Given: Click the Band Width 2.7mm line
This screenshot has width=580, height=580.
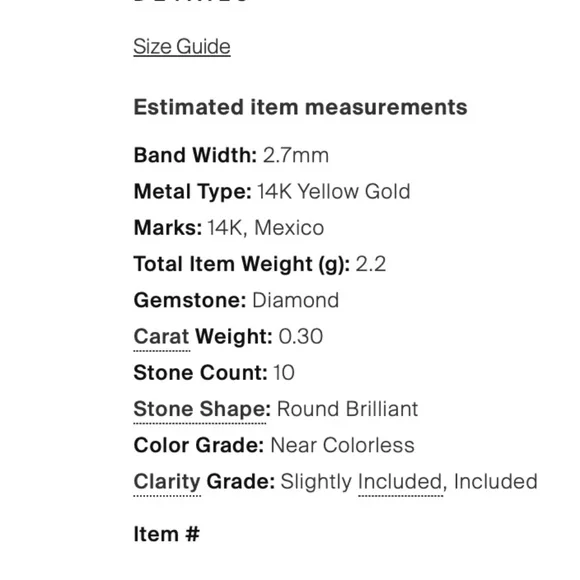Looking at the screenshot, I should [x=231, y=155].
